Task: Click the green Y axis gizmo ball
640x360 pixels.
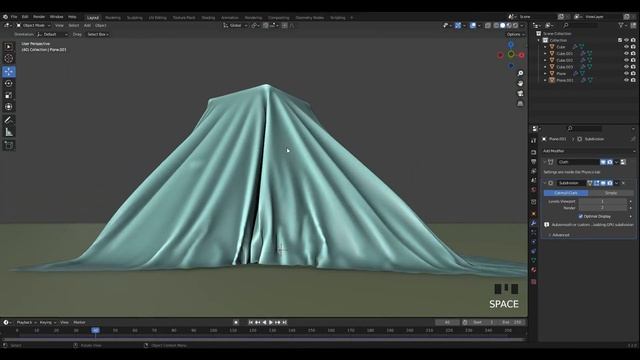Action: click(x=511, y=54)
